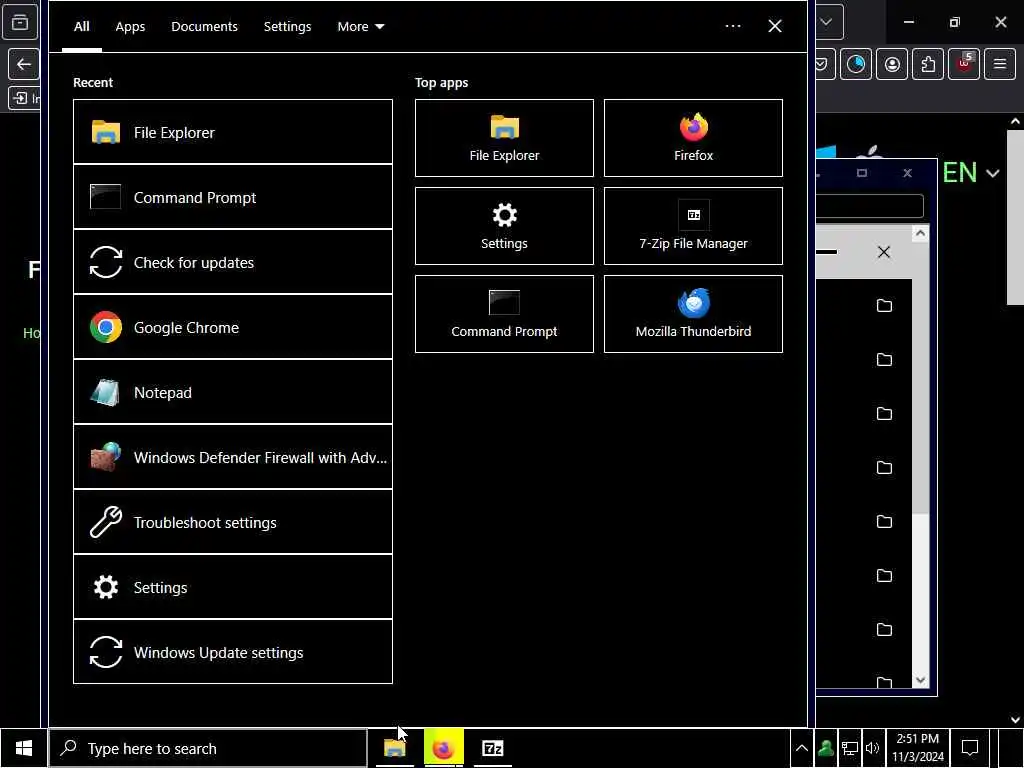Switch to the Settings search tab
The height and width of the screenshot is (768, 1024).
[287, 26]
